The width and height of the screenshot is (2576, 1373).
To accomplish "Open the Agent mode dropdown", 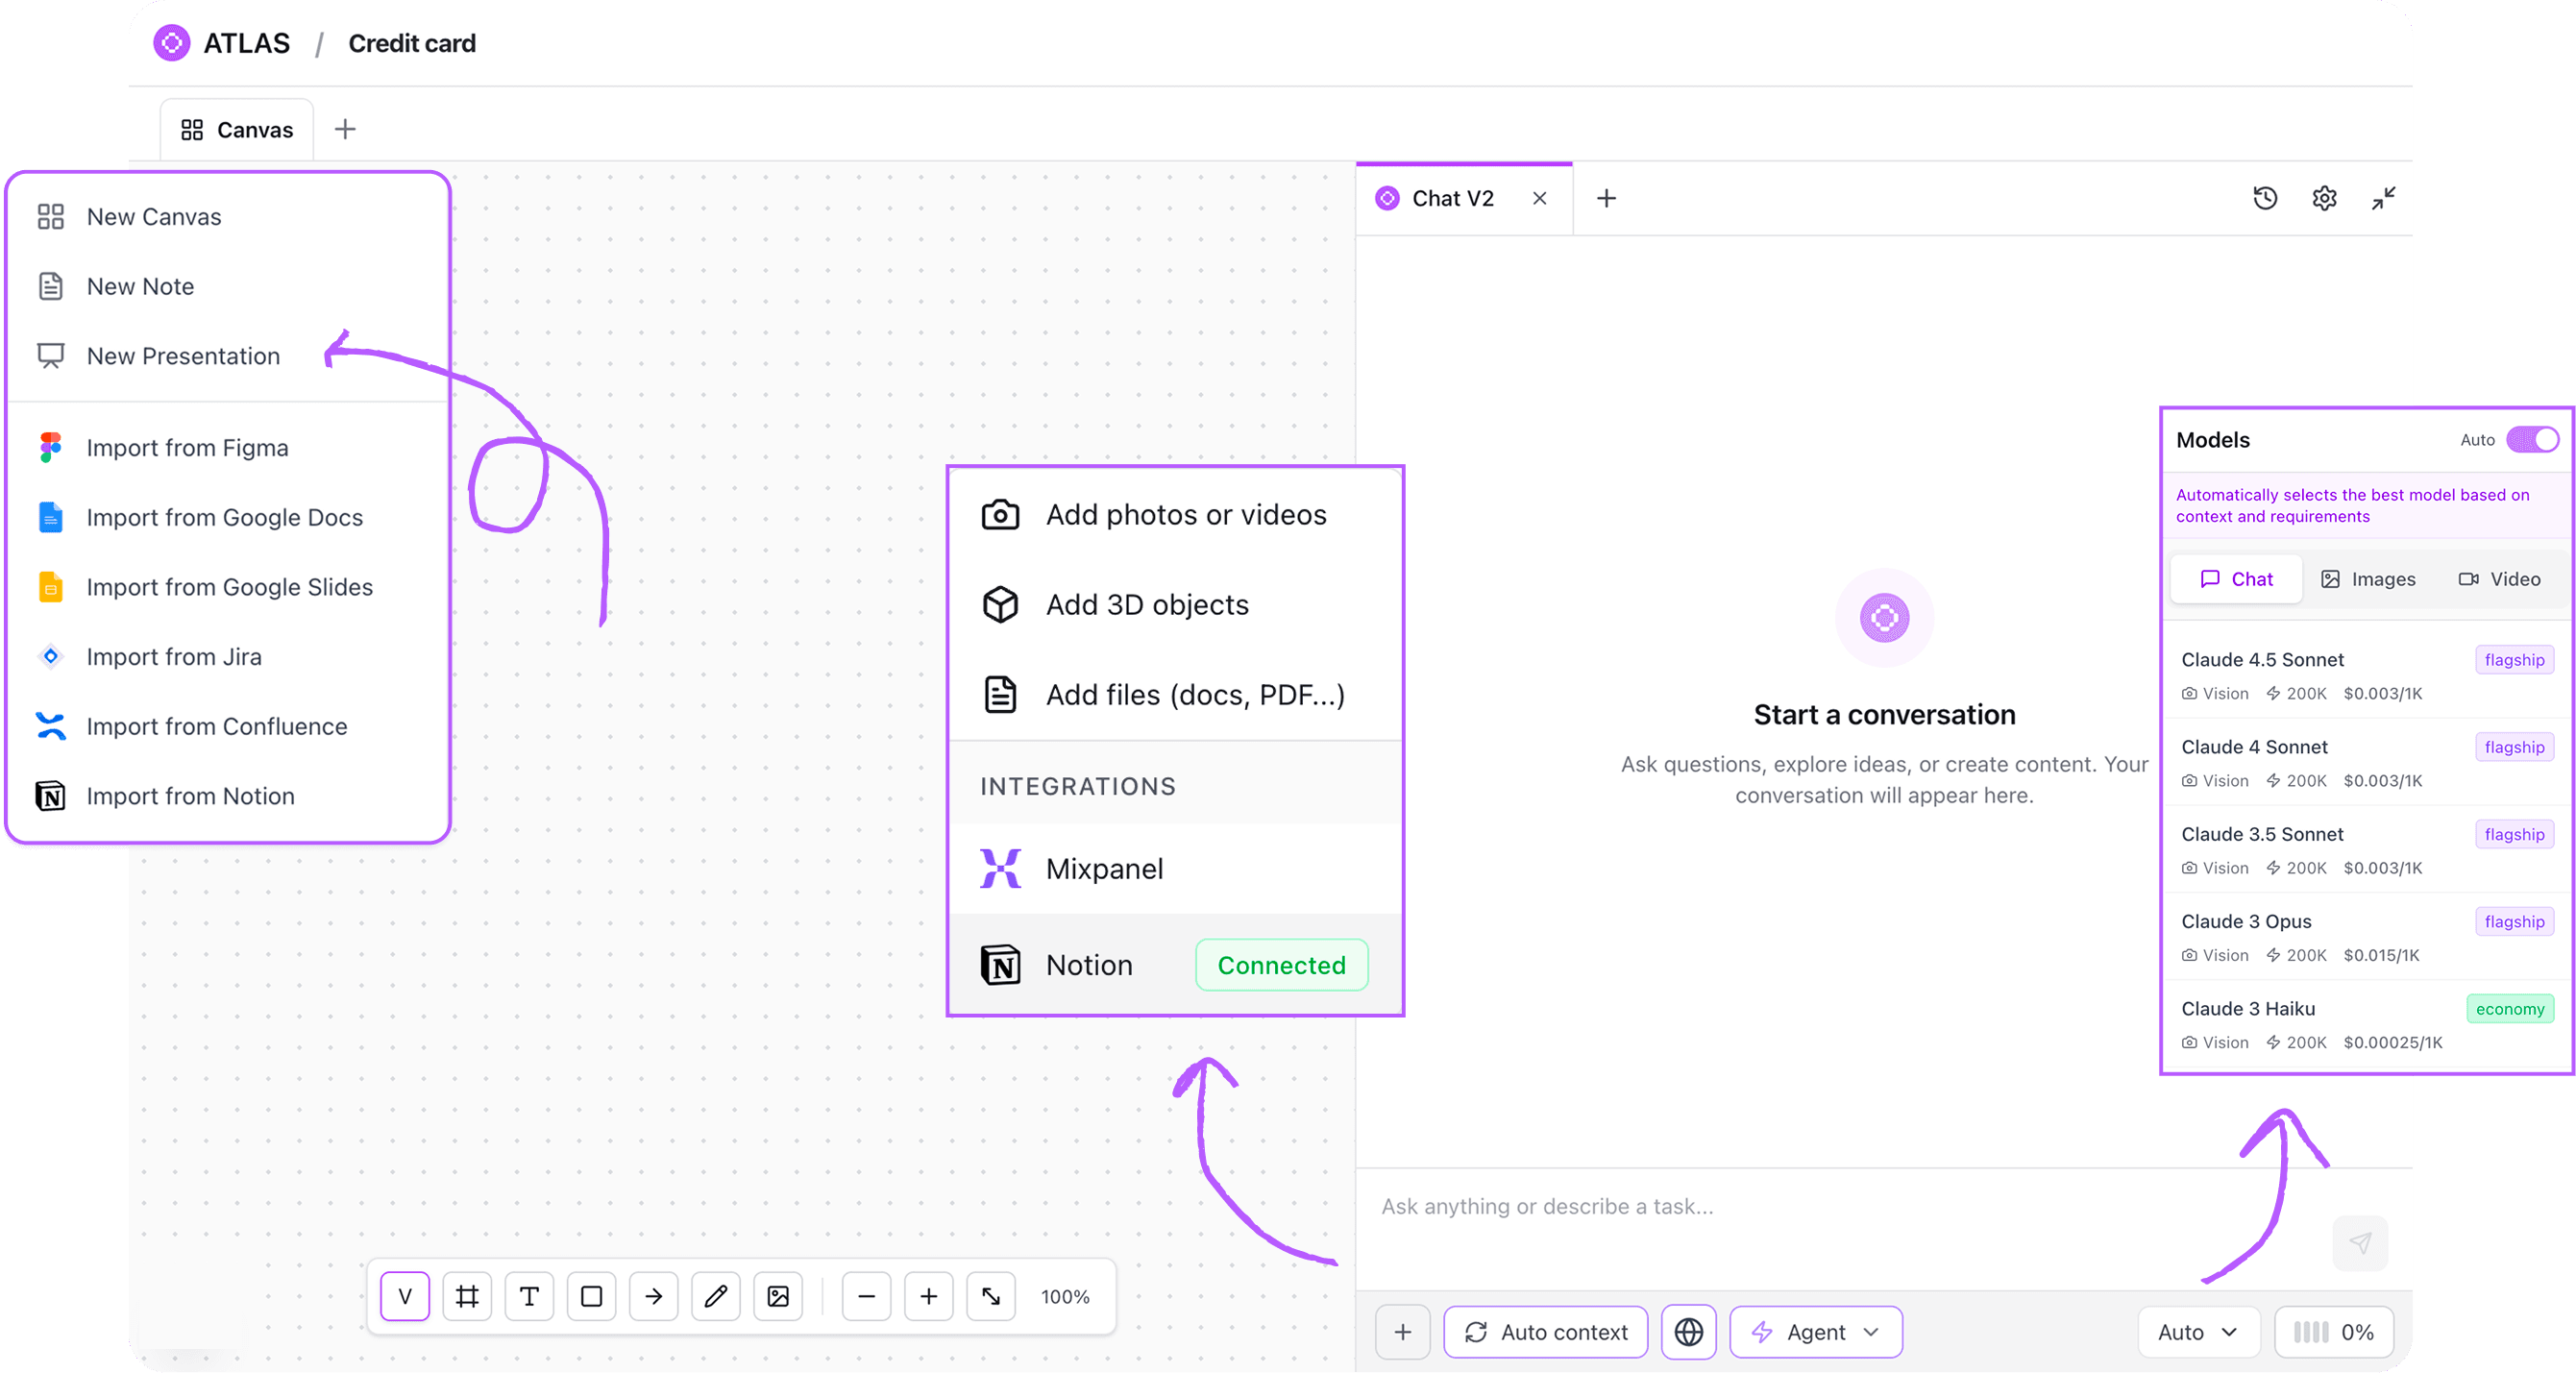I will 1815,1332.
